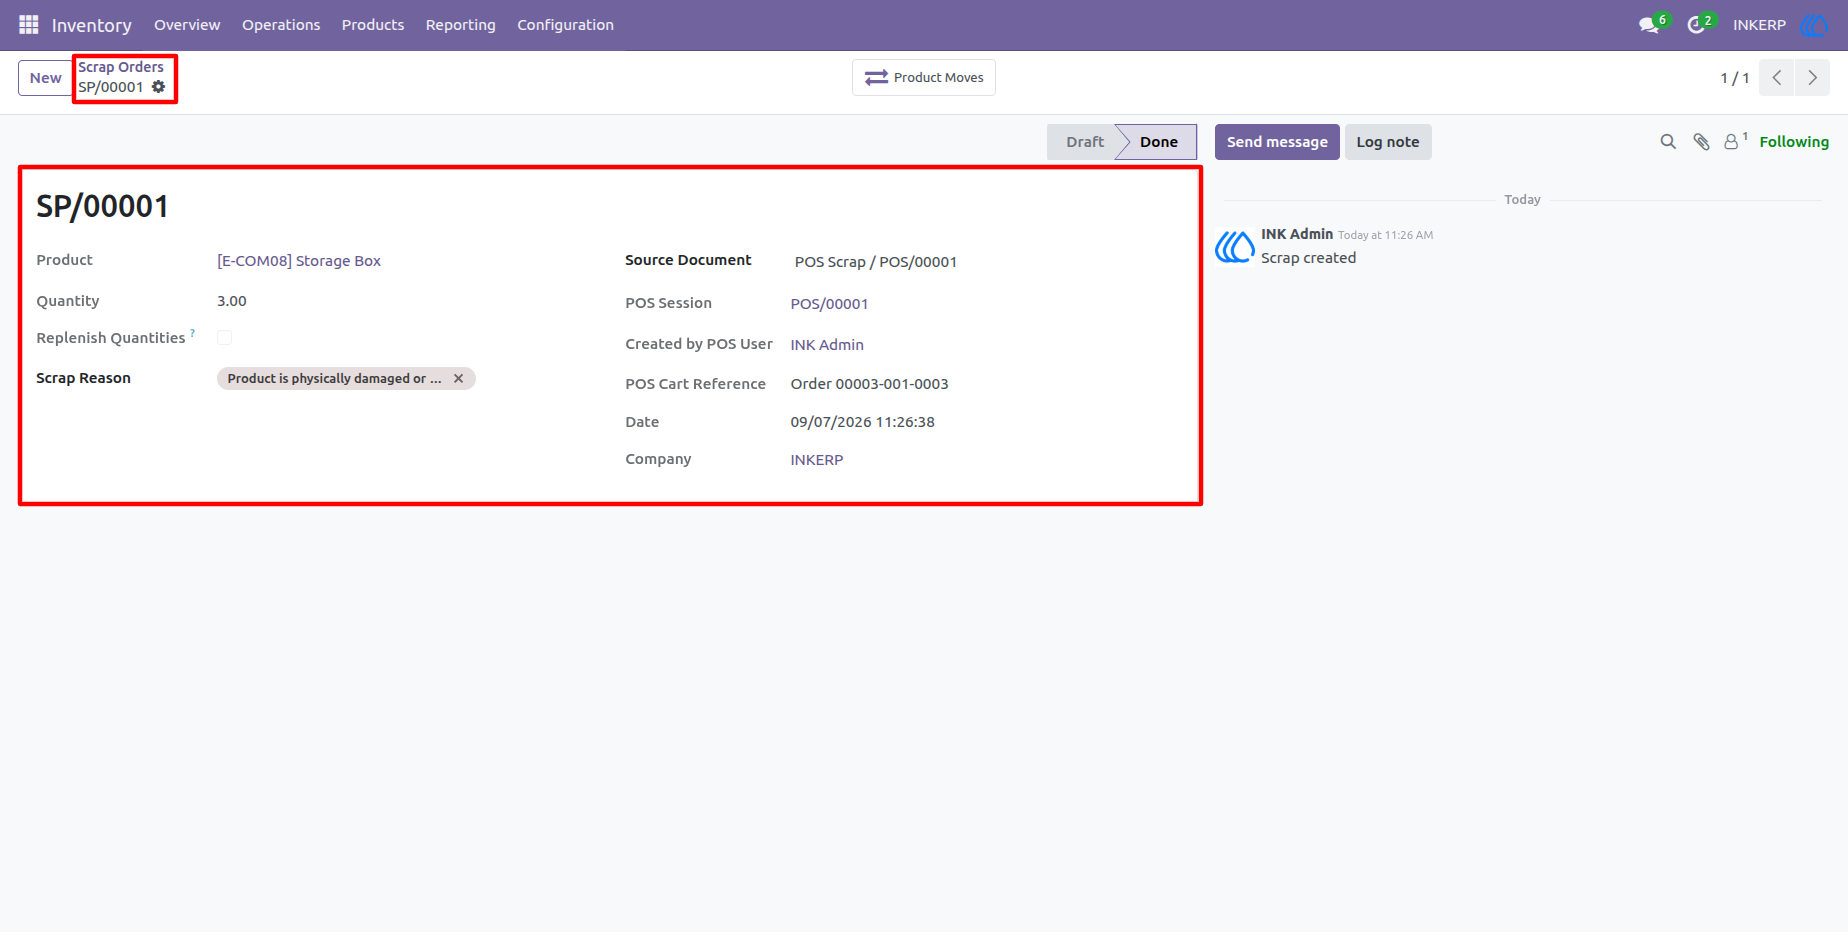Open the Operations menu
1848x932 pixels.
point(281,25)
